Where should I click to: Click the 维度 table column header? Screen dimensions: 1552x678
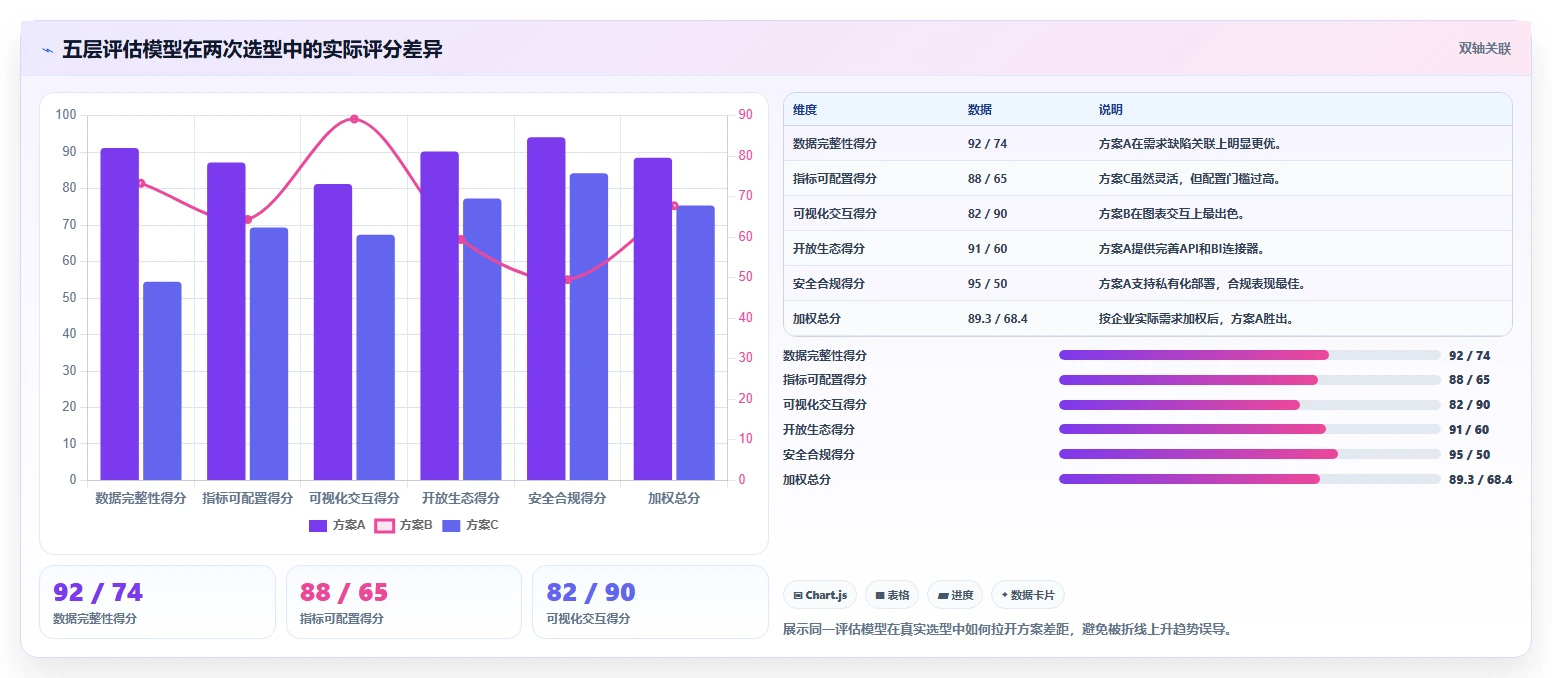click(805, 110)
